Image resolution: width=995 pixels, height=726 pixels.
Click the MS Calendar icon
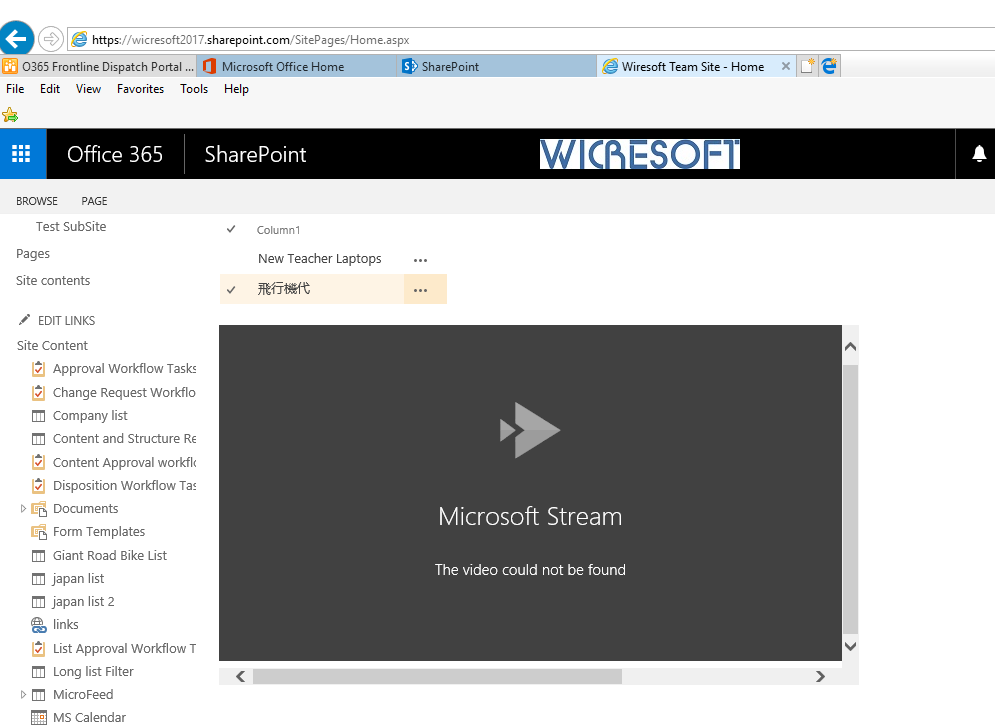point(39,718)
